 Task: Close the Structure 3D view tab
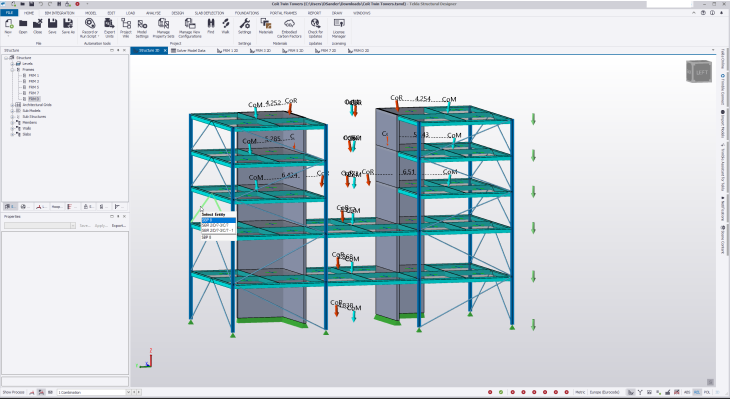click(165, 50)
